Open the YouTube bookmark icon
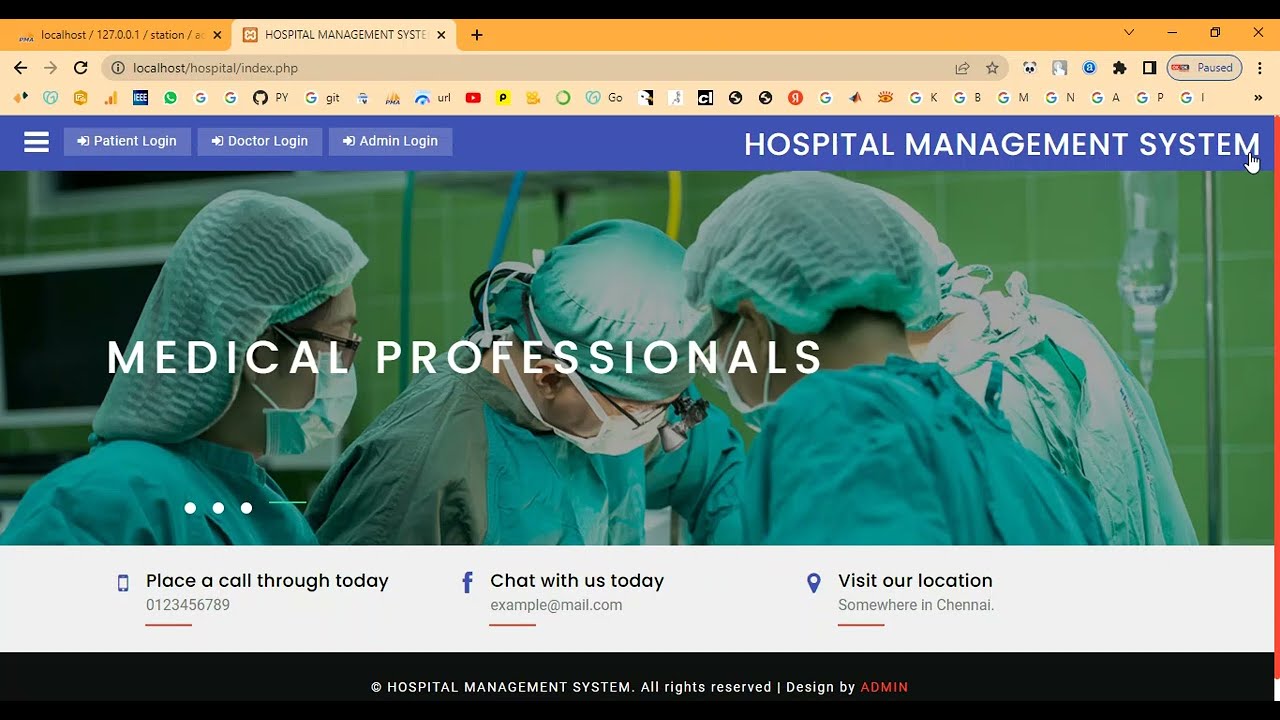This screenshot has height=720, width=1280. pyautogui.click(x=473, y=98)
